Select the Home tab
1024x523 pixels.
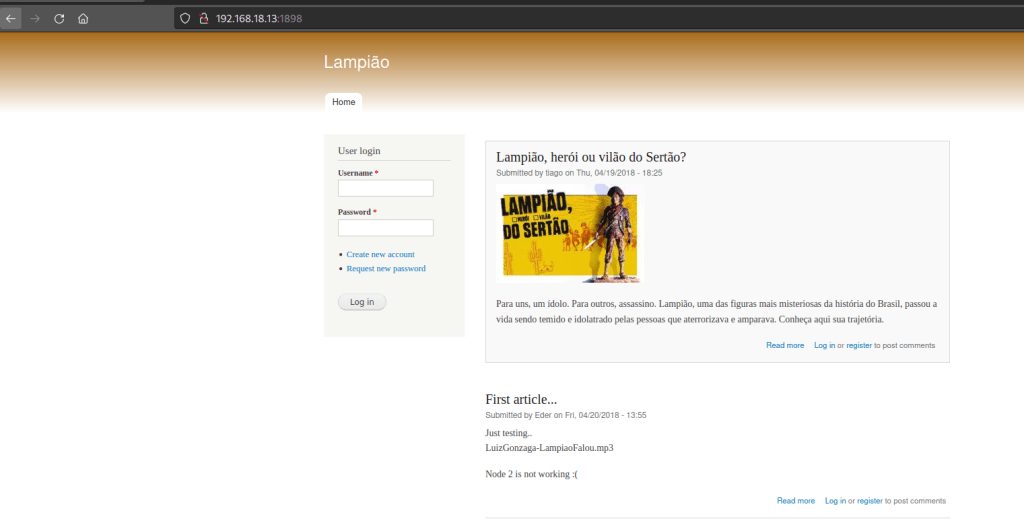click(343, 102)
